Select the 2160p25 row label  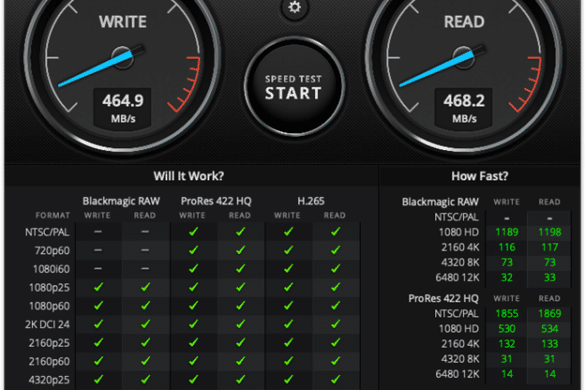pos(49,343)
